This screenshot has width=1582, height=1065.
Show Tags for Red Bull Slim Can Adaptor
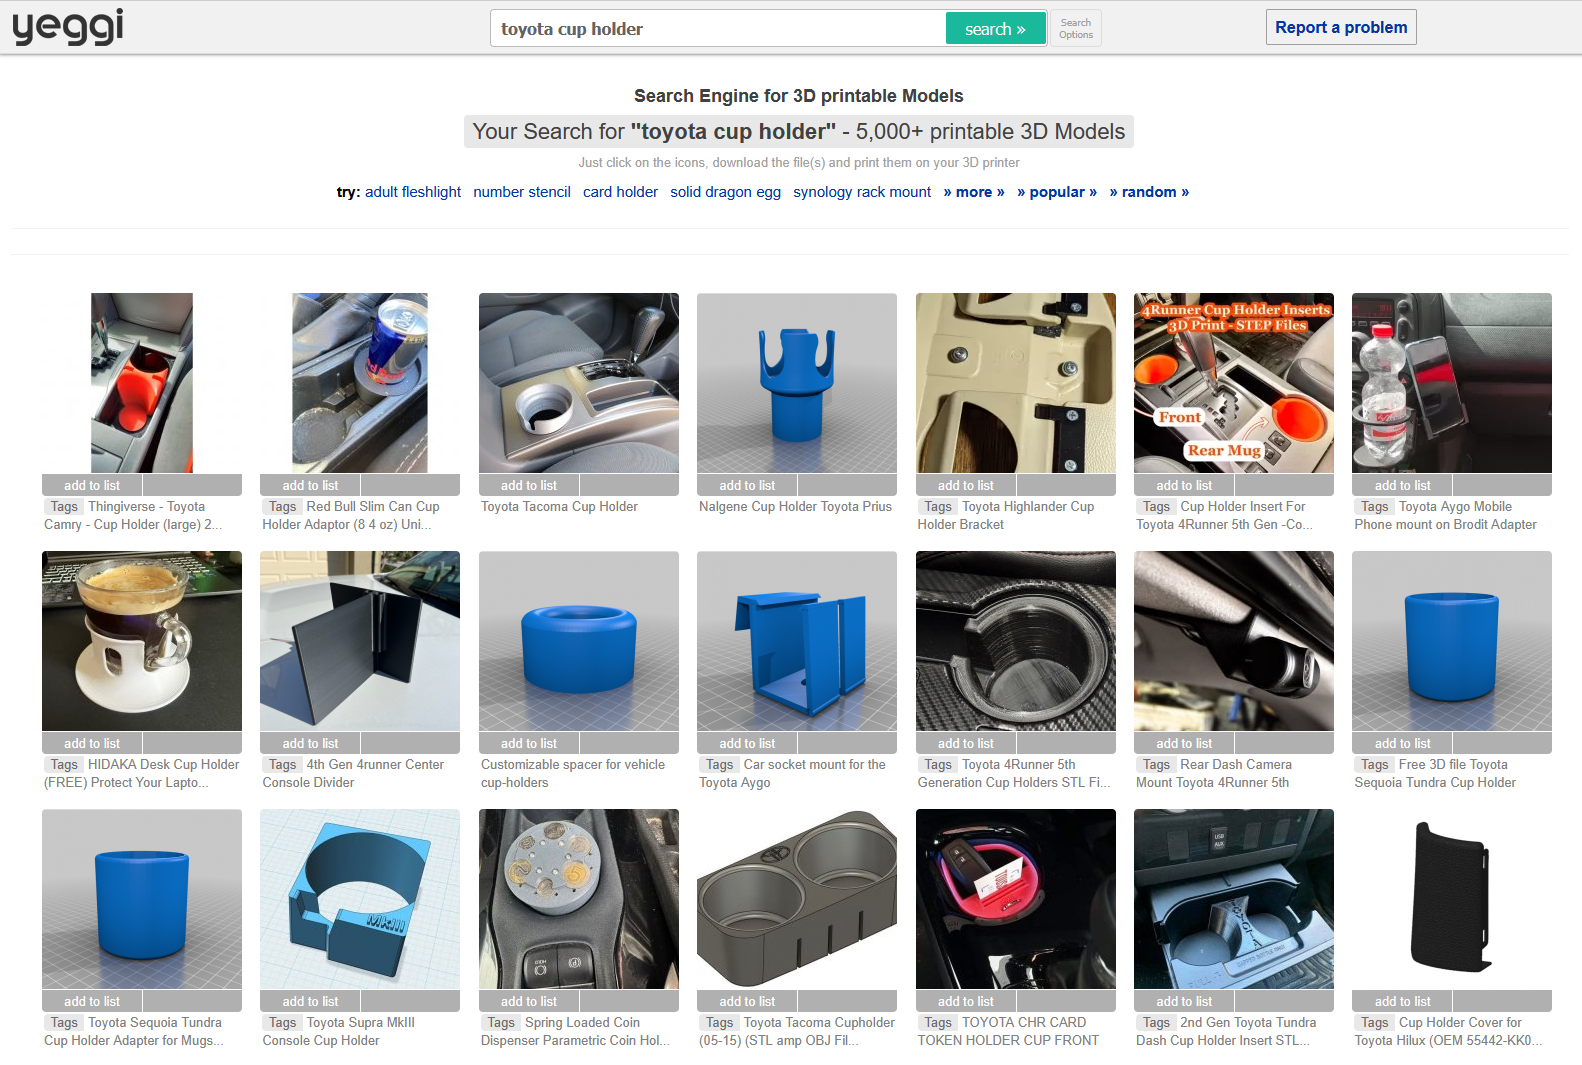click(283, 507)
